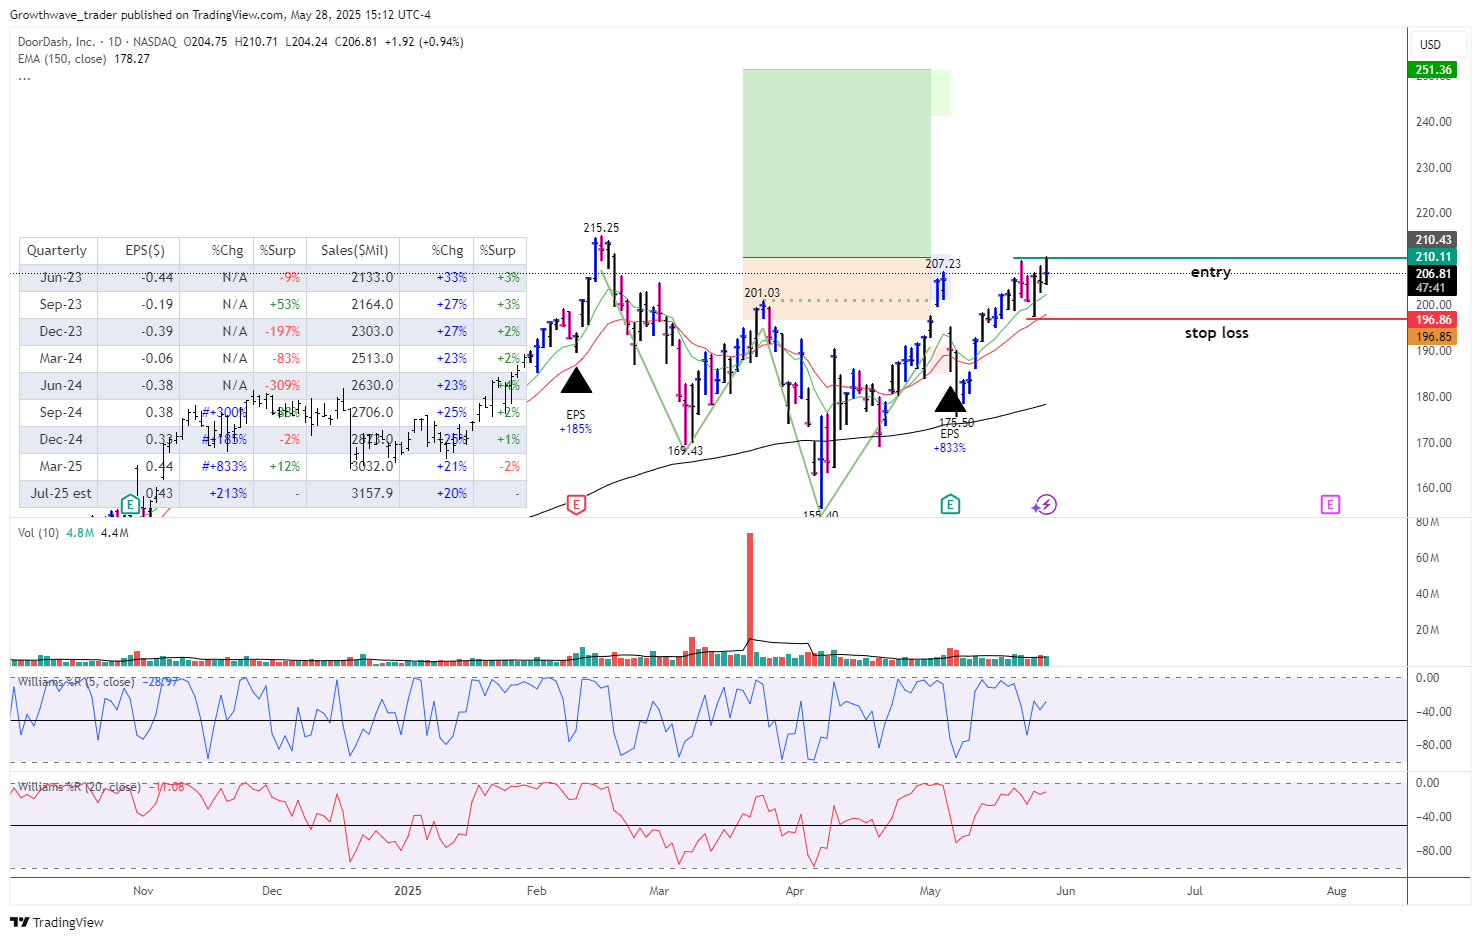
Task: Click the 2164.0 sales value
Action: pos(372,304)
